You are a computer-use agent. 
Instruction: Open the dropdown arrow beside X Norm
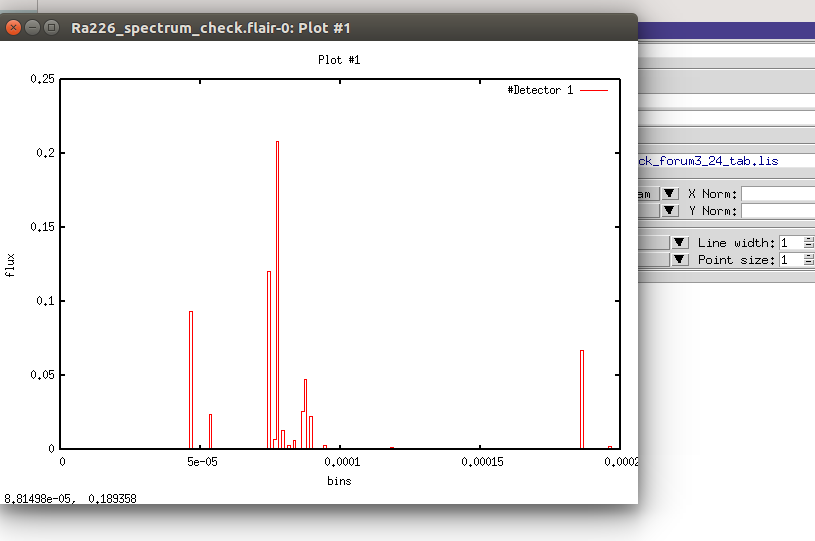[669, 194]
